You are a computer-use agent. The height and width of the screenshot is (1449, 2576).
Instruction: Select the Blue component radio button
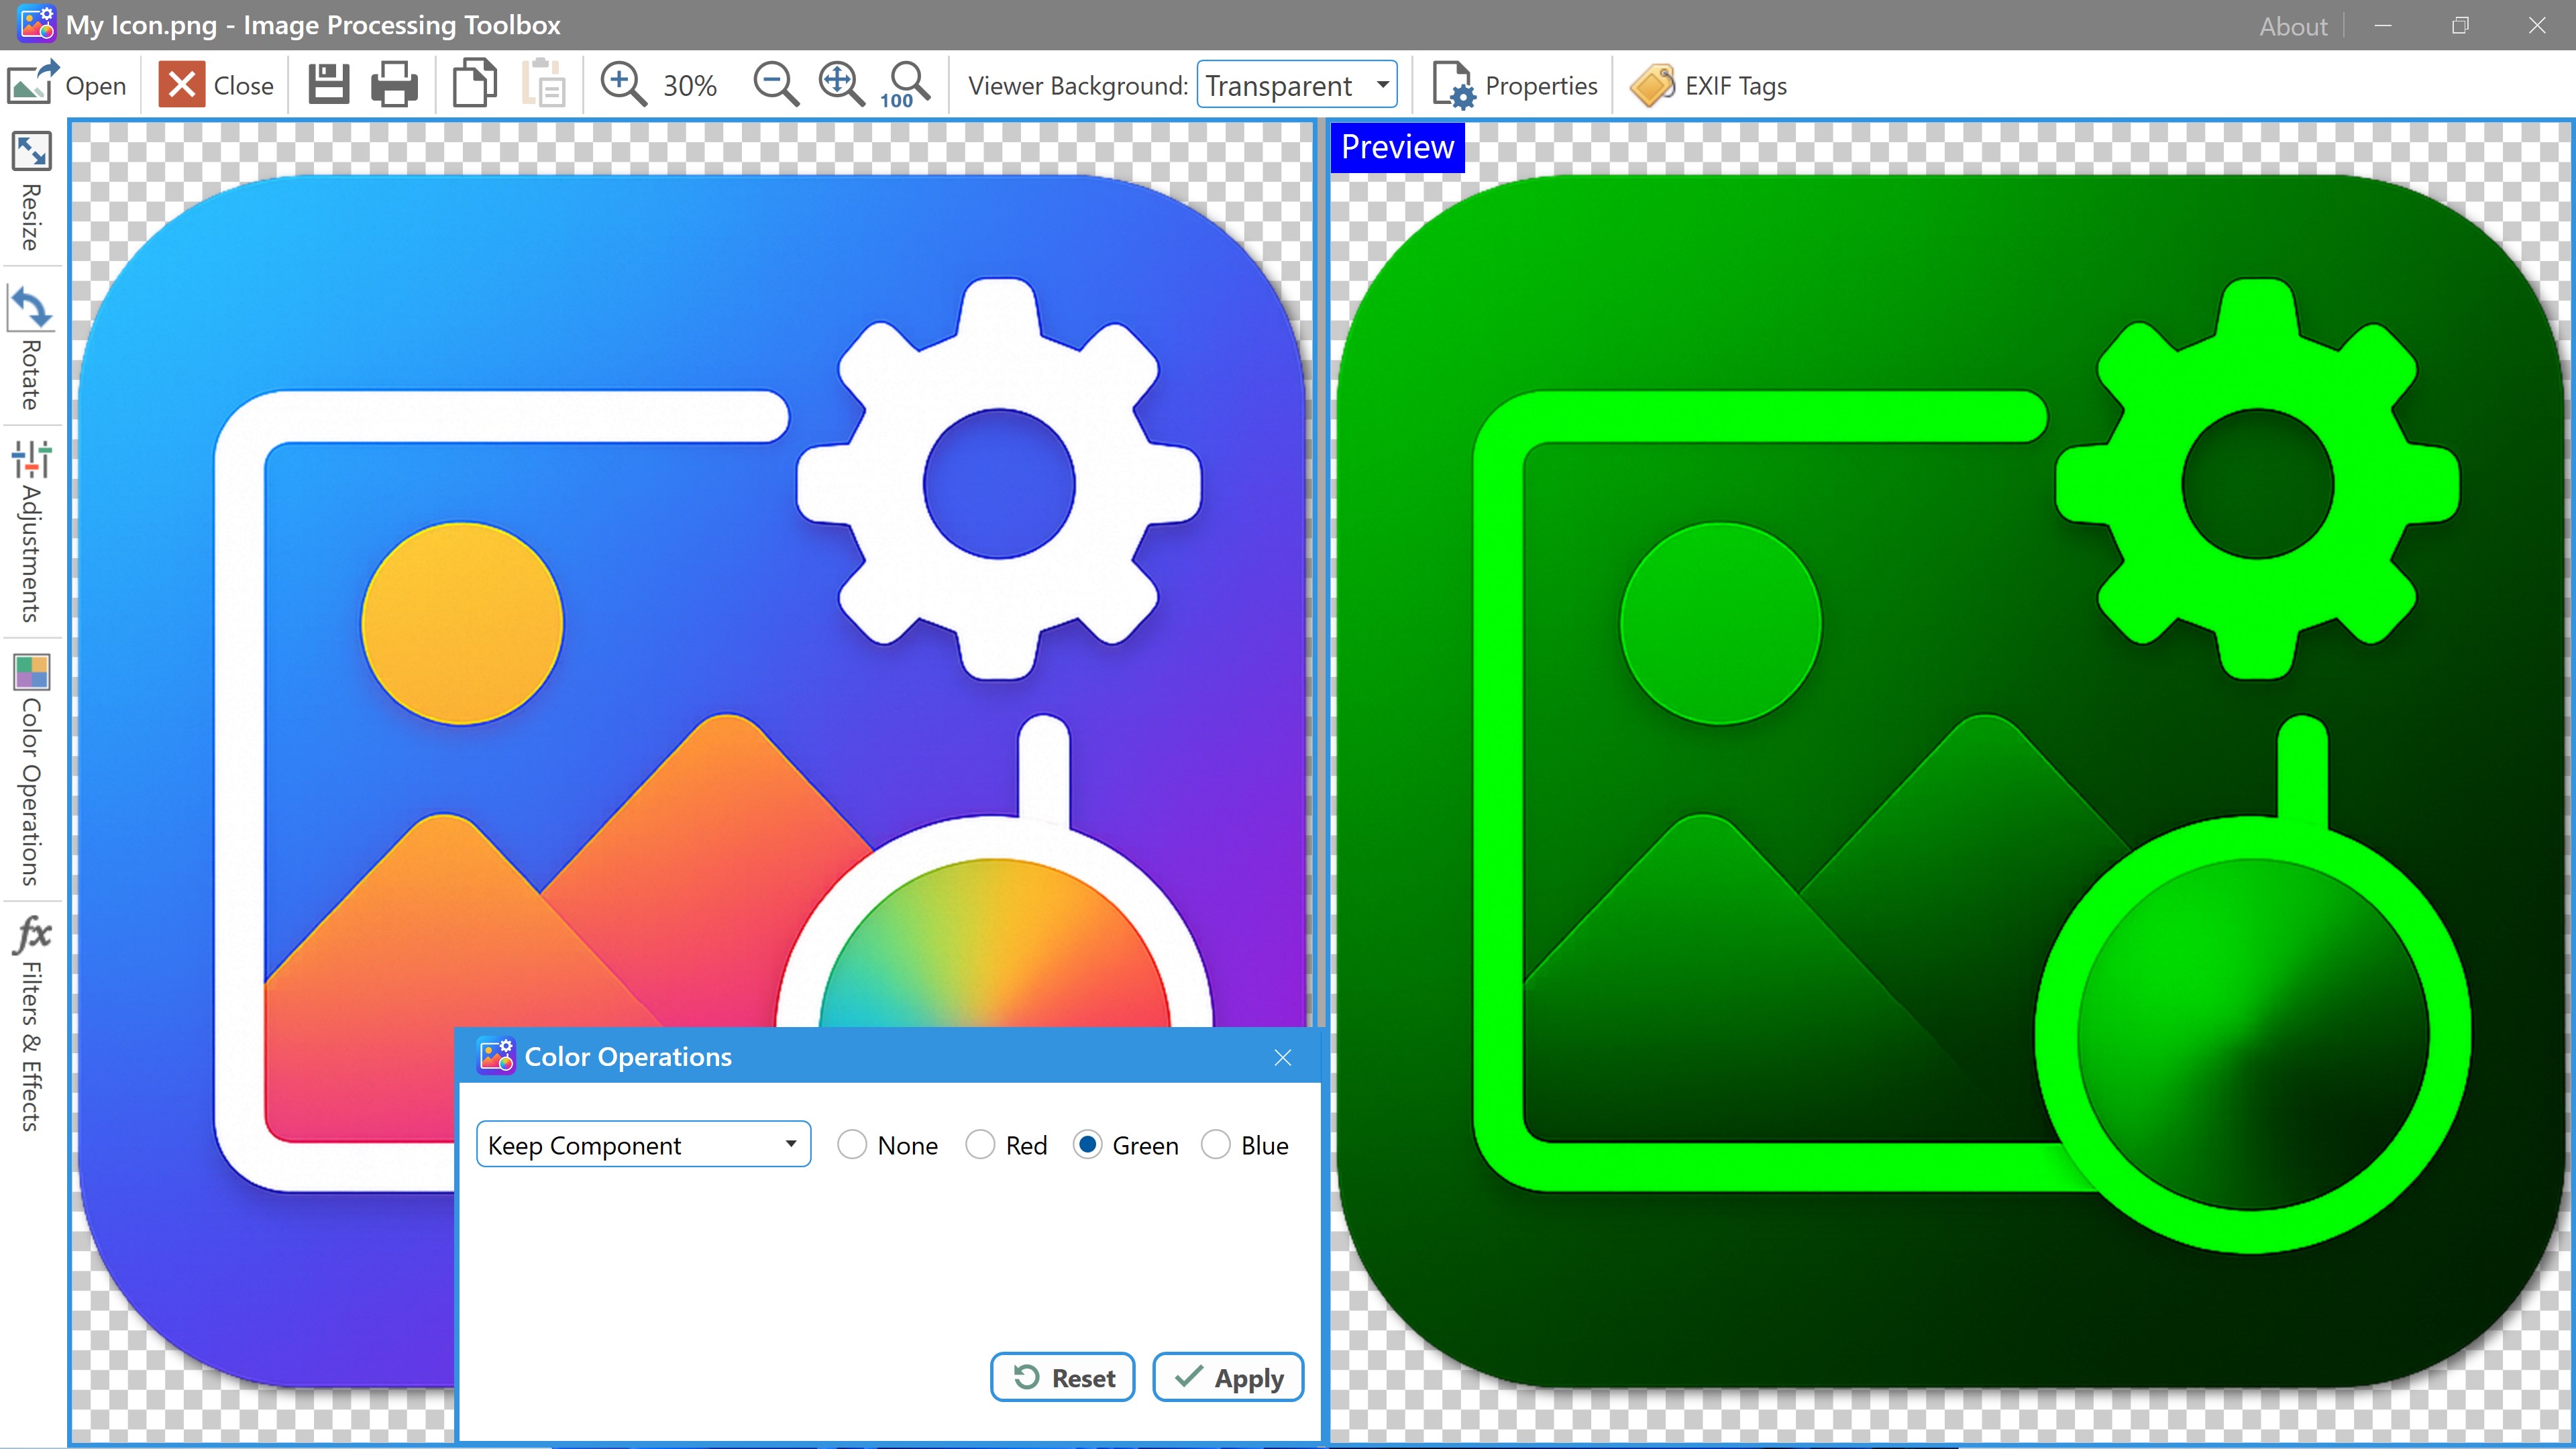point(1216,1145)
